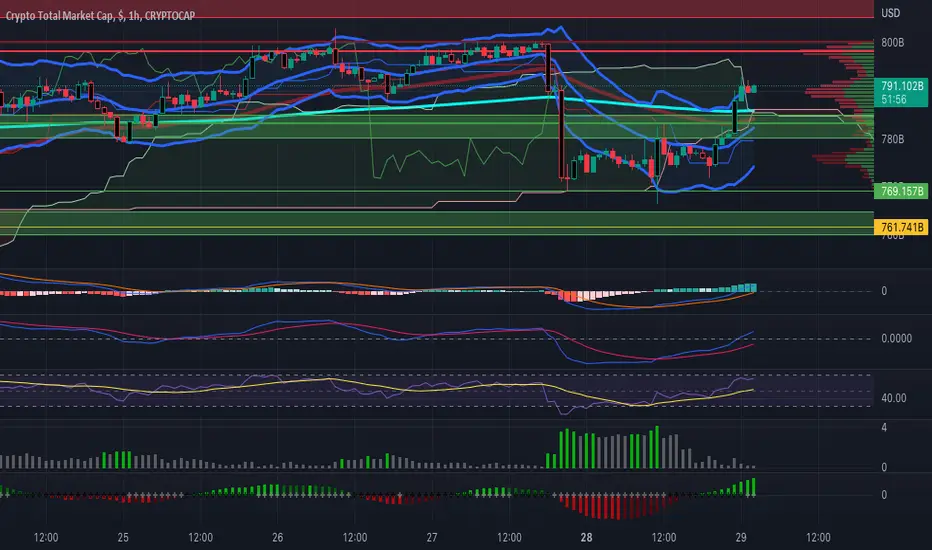The image size is (932, 550).
Task: Select the 791.102B current price label
Action: 902,86
